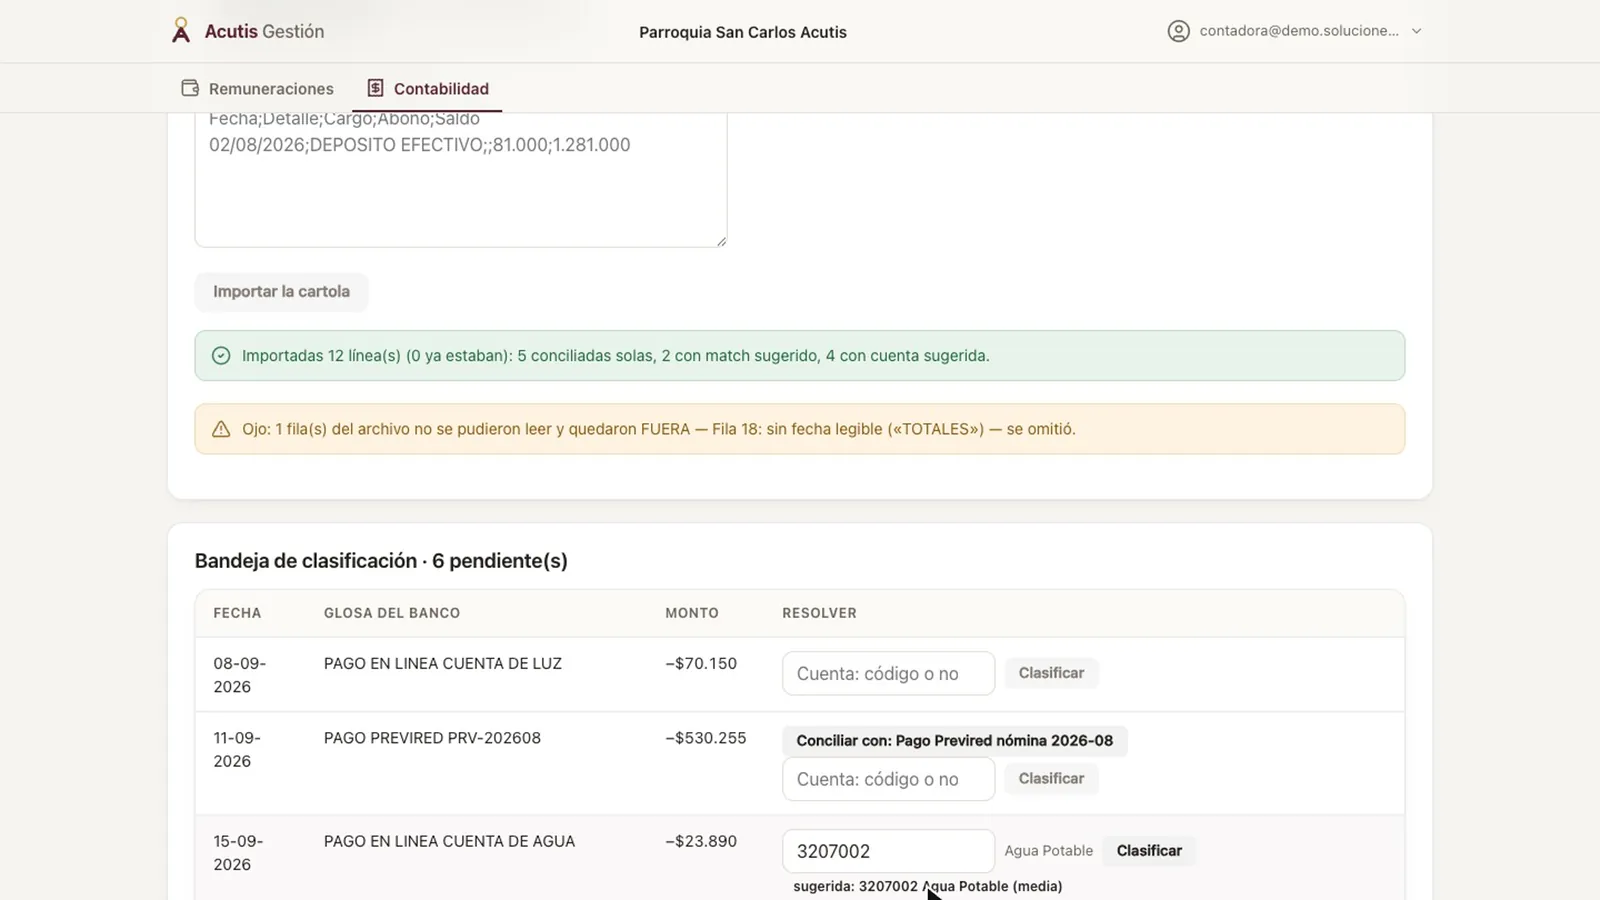The height and width of the screenshot is (900, 1600).
Task: Click the Importar la cartola button
Action: pos(281,292)
